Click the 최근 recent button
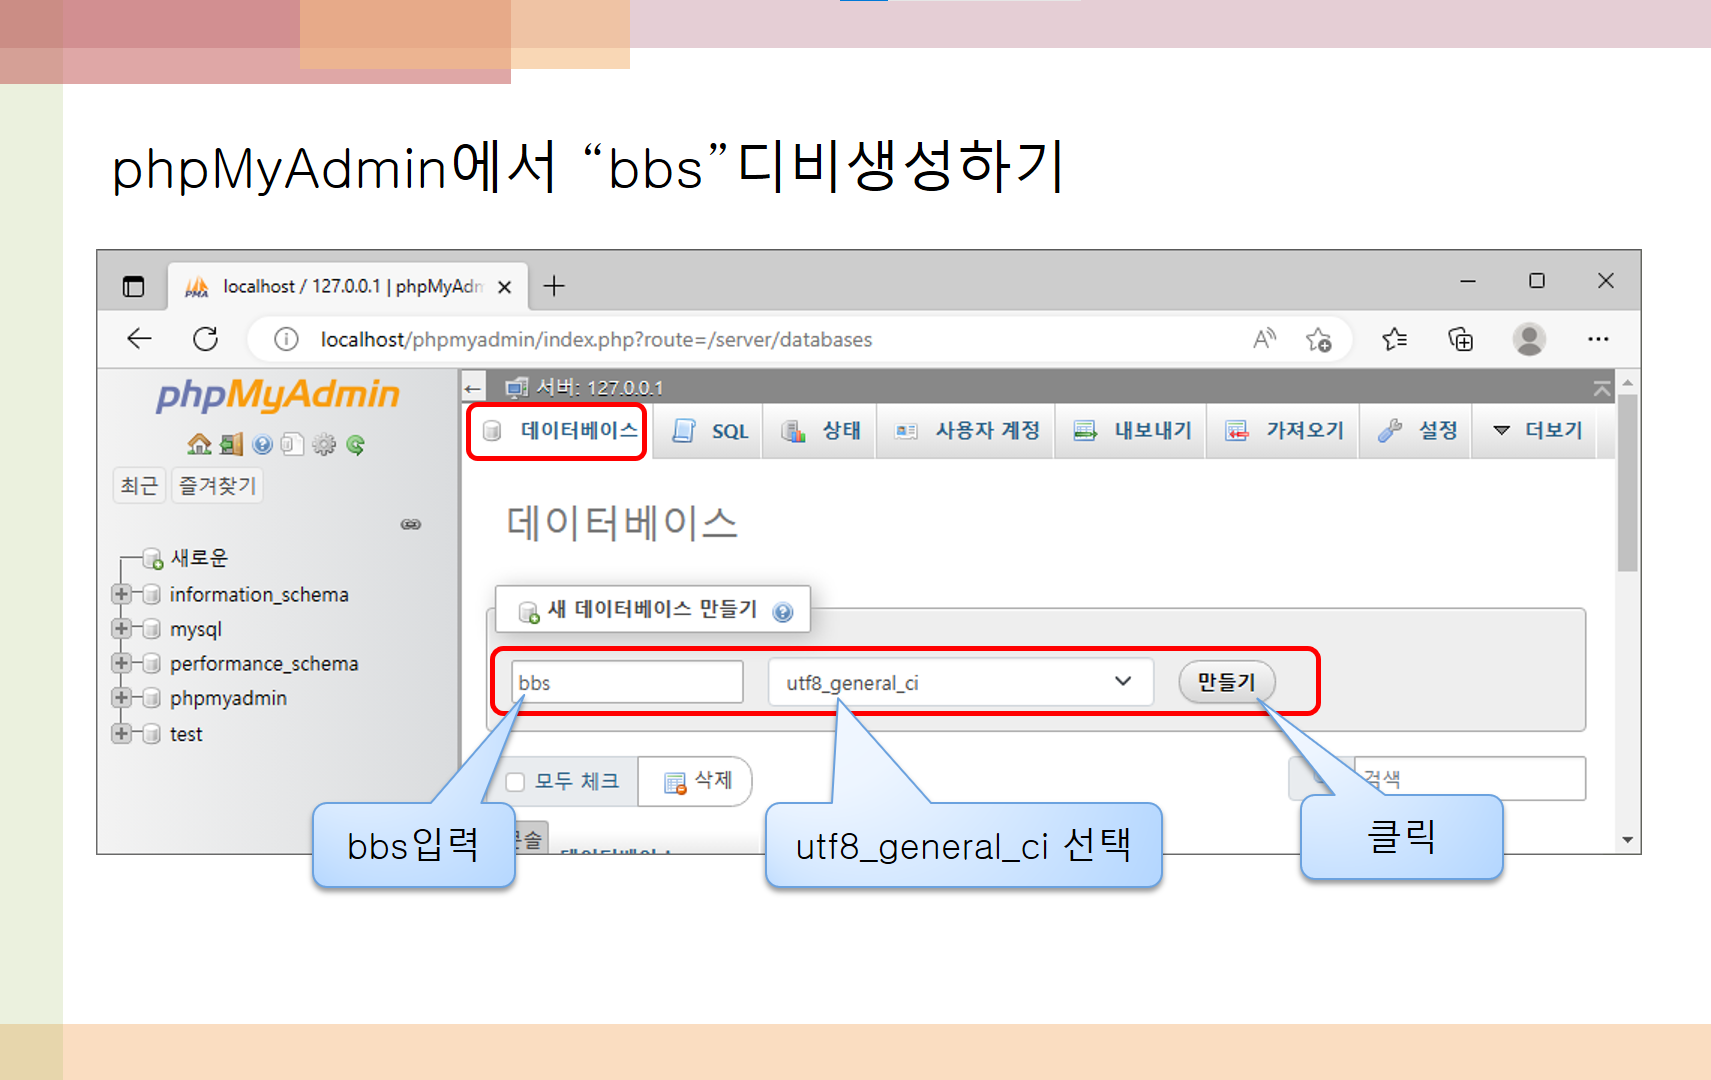Image resolution: width=1711 pixels, height=1080 pixels. (139, 486)
